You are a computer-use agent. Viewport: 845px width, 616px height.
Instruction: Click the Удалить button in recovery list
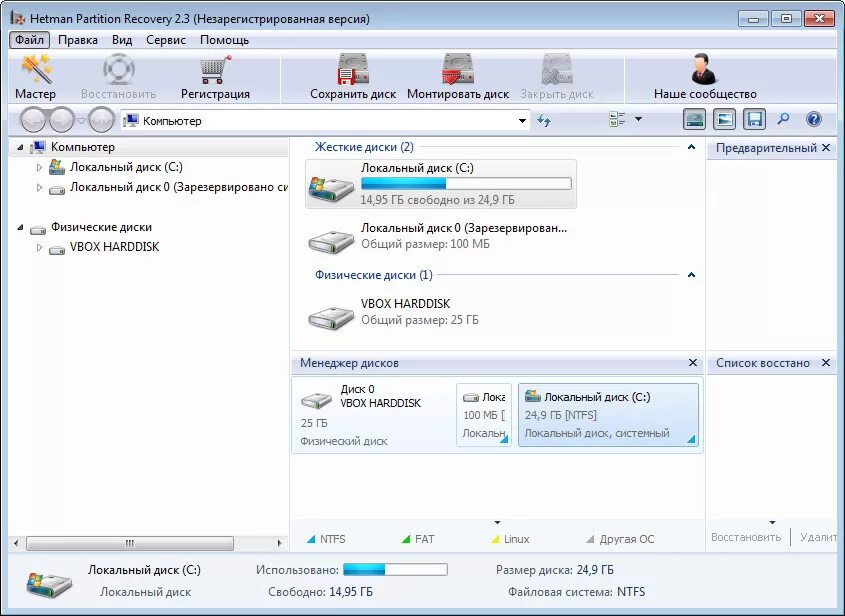pyautogui.click(x=819, y=537)
